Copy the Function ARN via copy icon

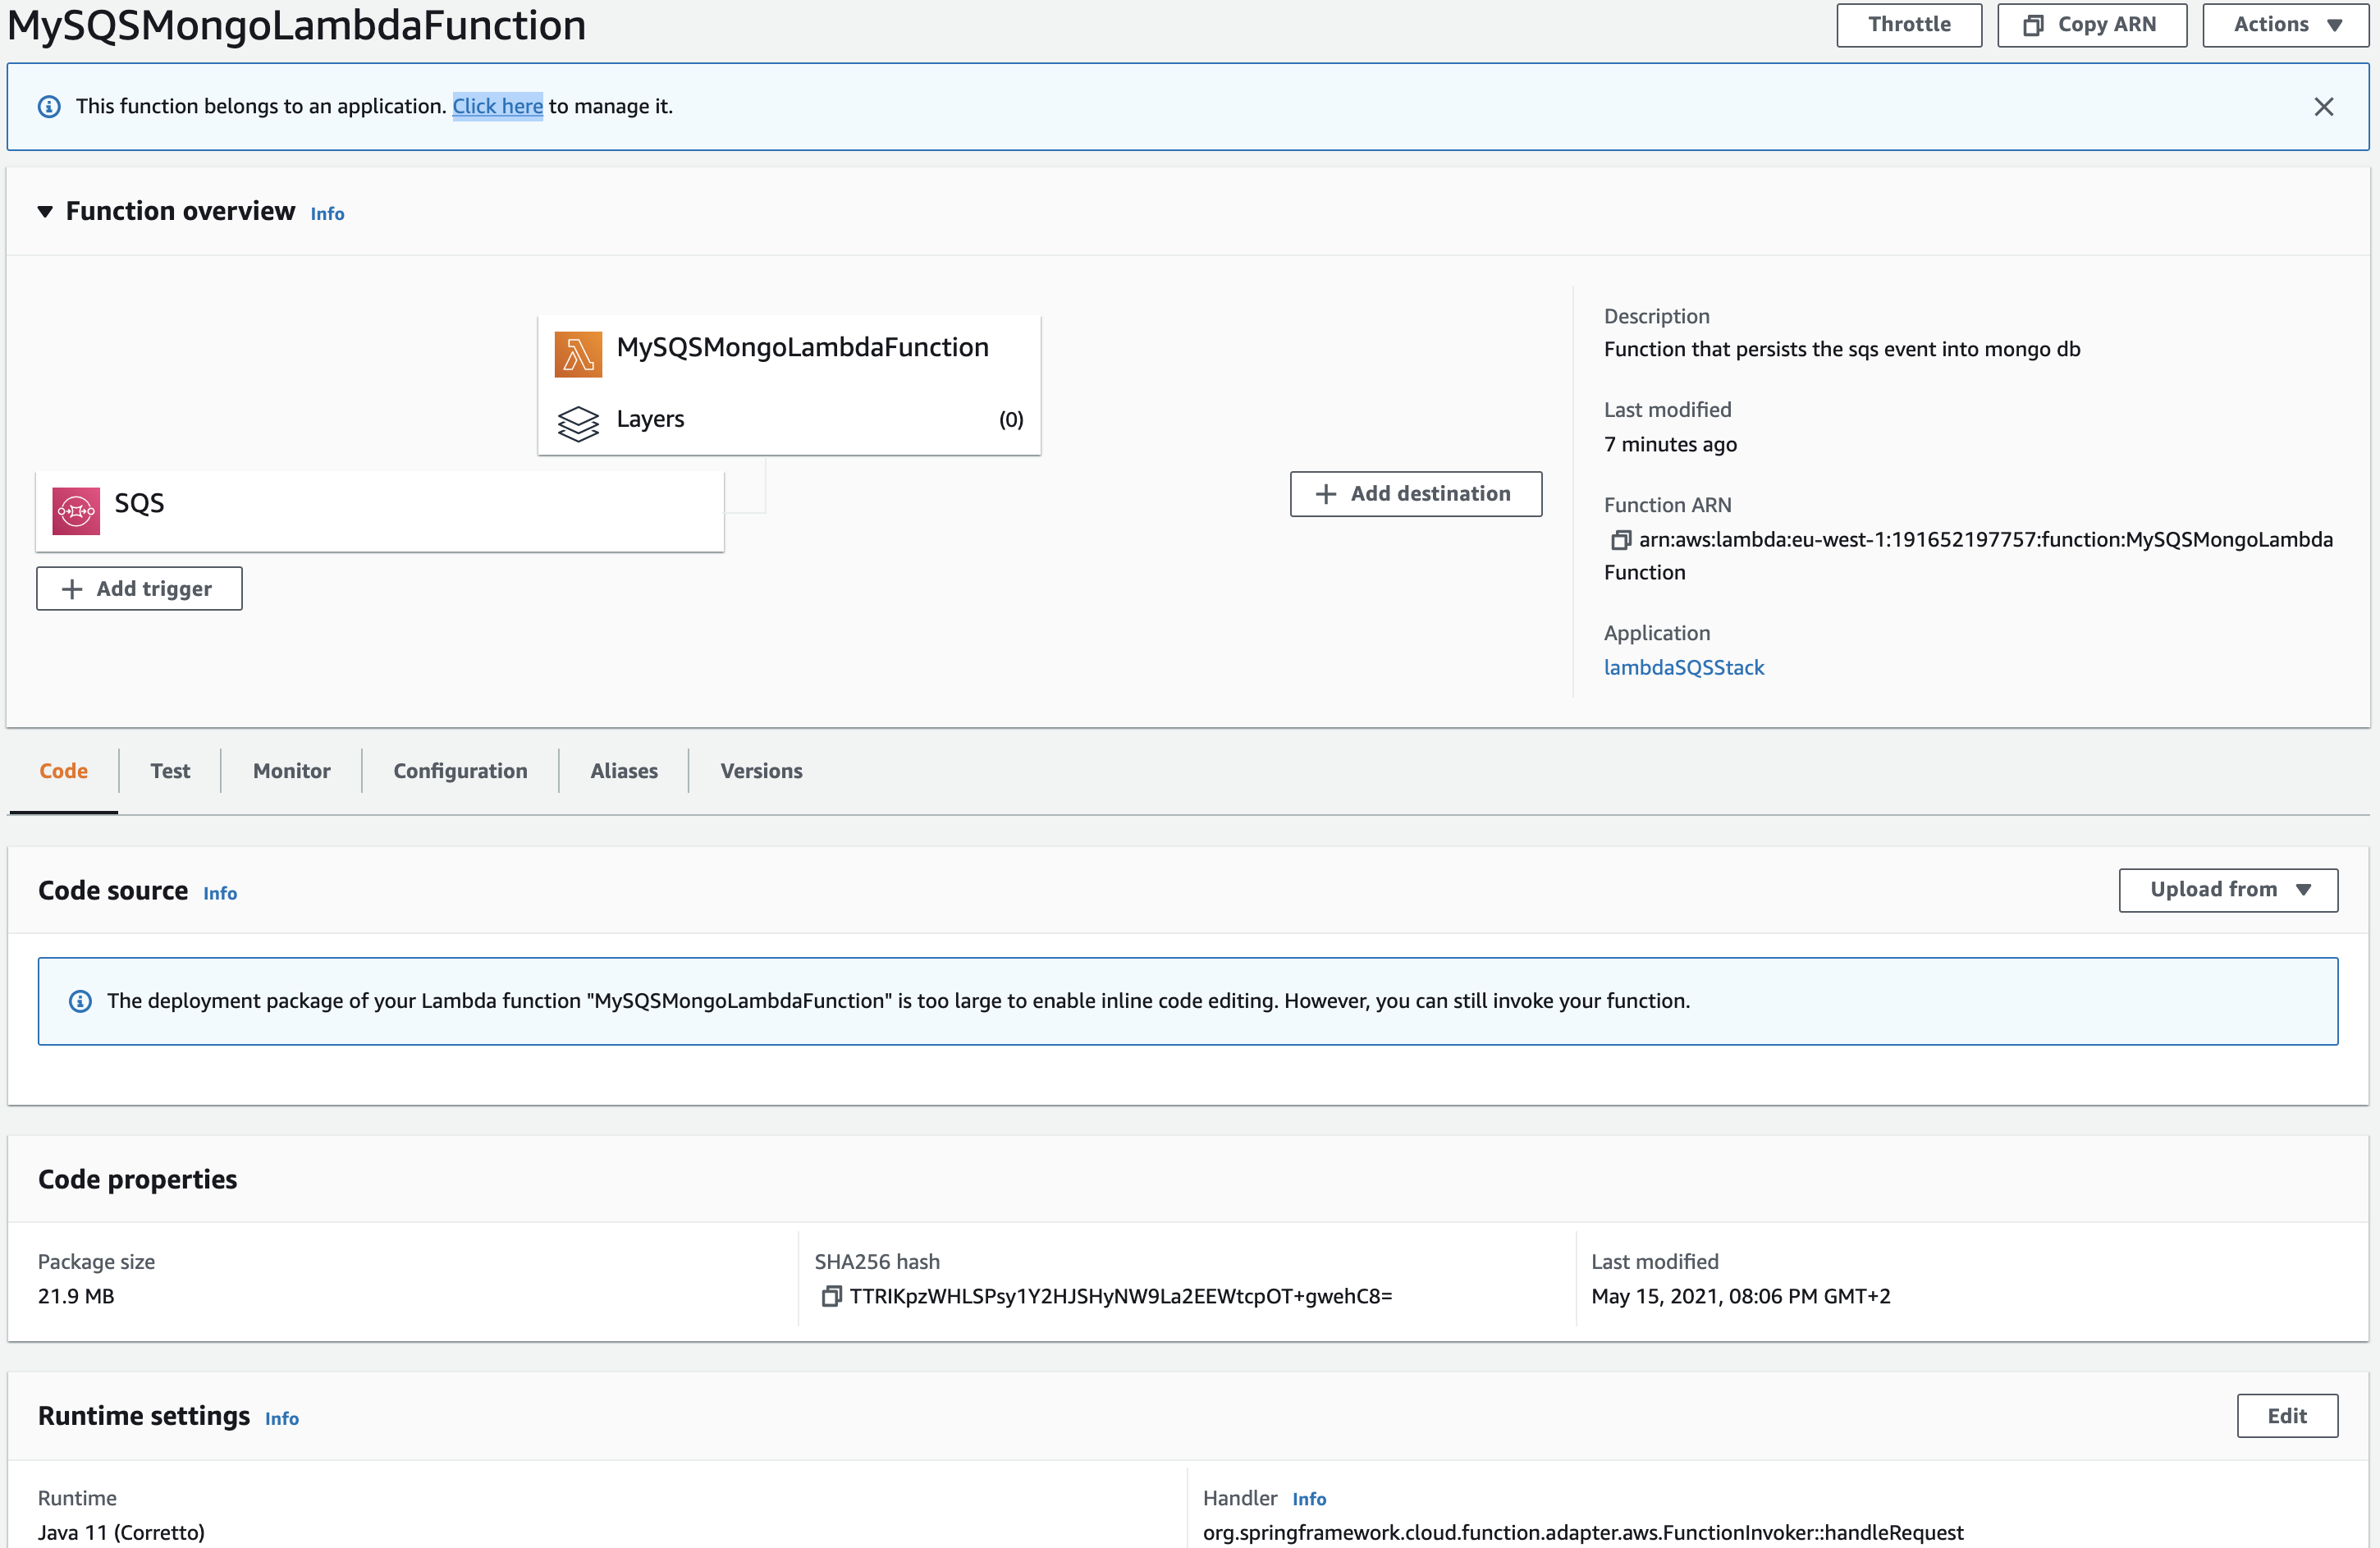coord(1620,540)
